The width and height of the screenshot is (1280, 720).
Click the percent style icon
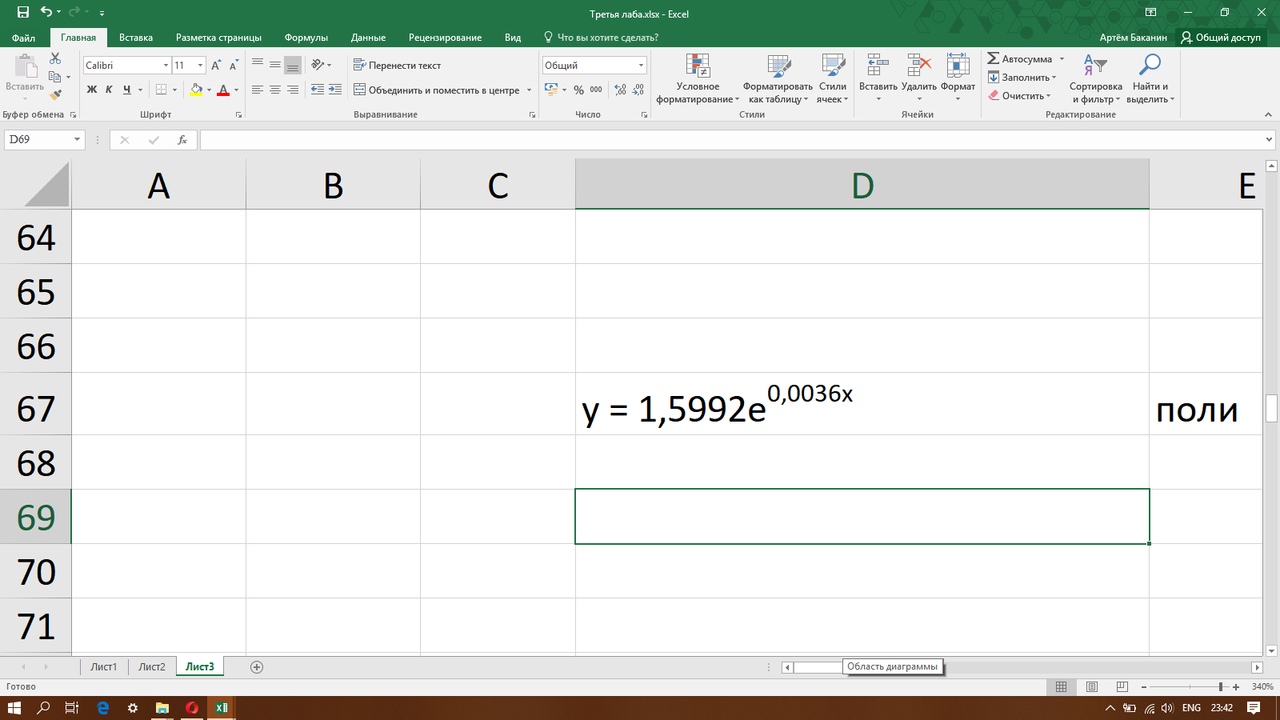click(578, 90)
